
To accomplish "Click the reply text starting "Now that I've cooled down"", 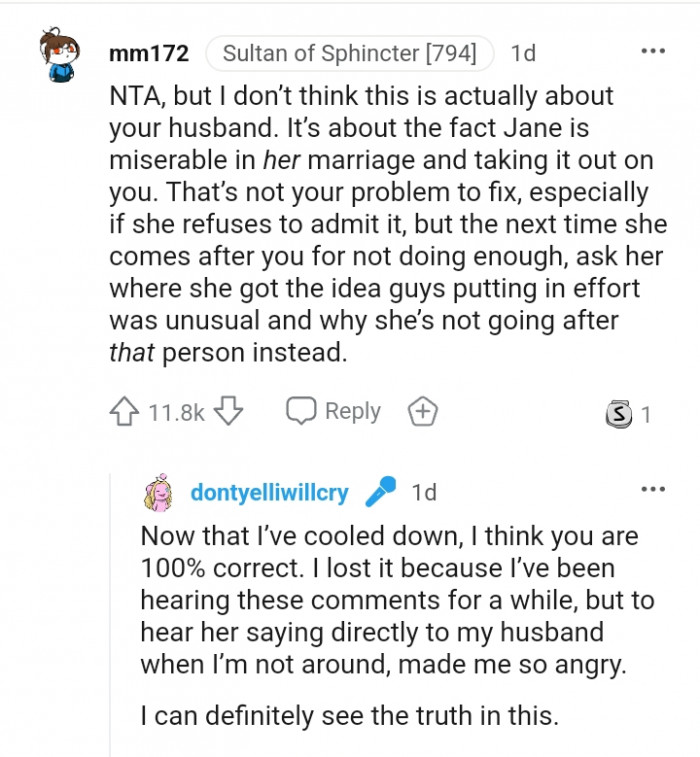I will (388, 600).
